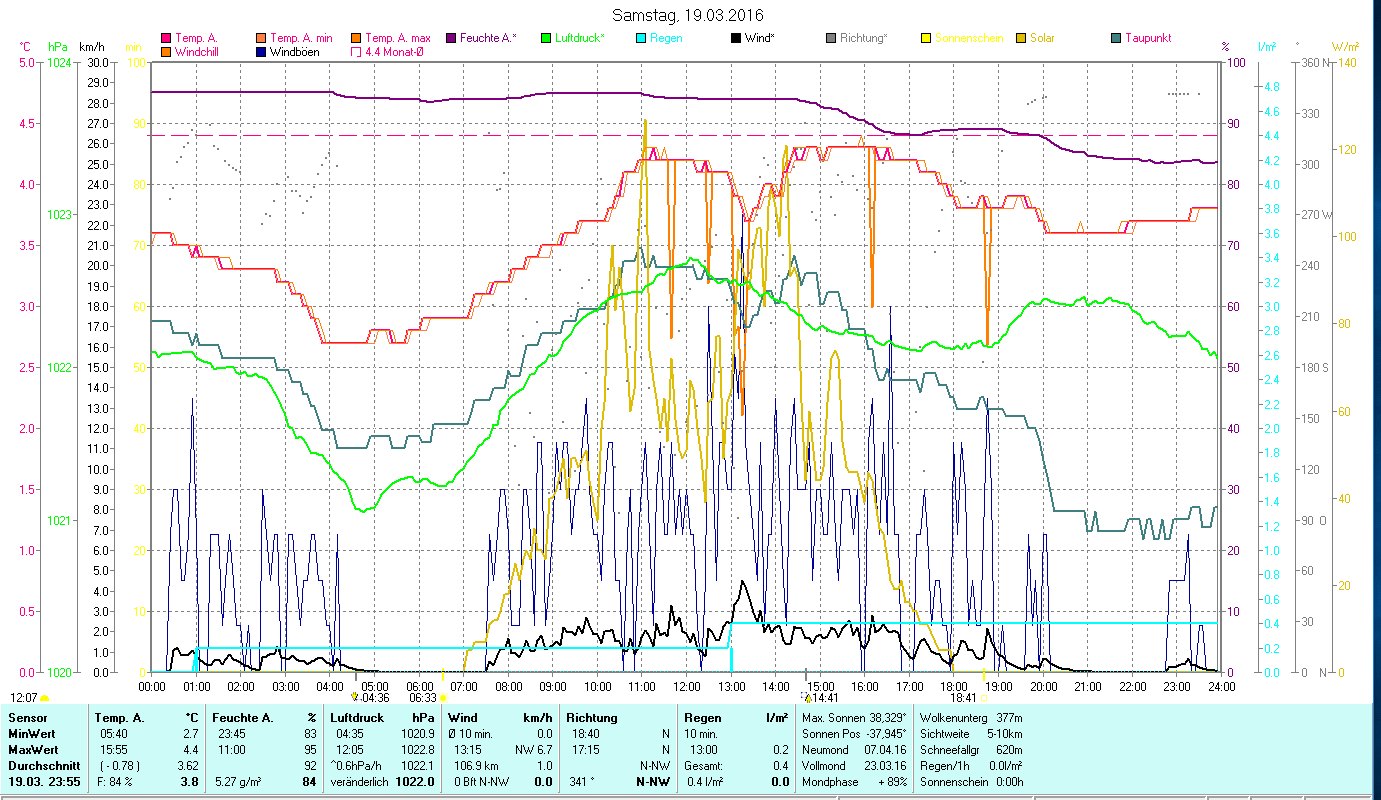This screenshot has width=1381, height=800.
Task: Click the cyan Regen legend swatch
Action: coord(641,38)
